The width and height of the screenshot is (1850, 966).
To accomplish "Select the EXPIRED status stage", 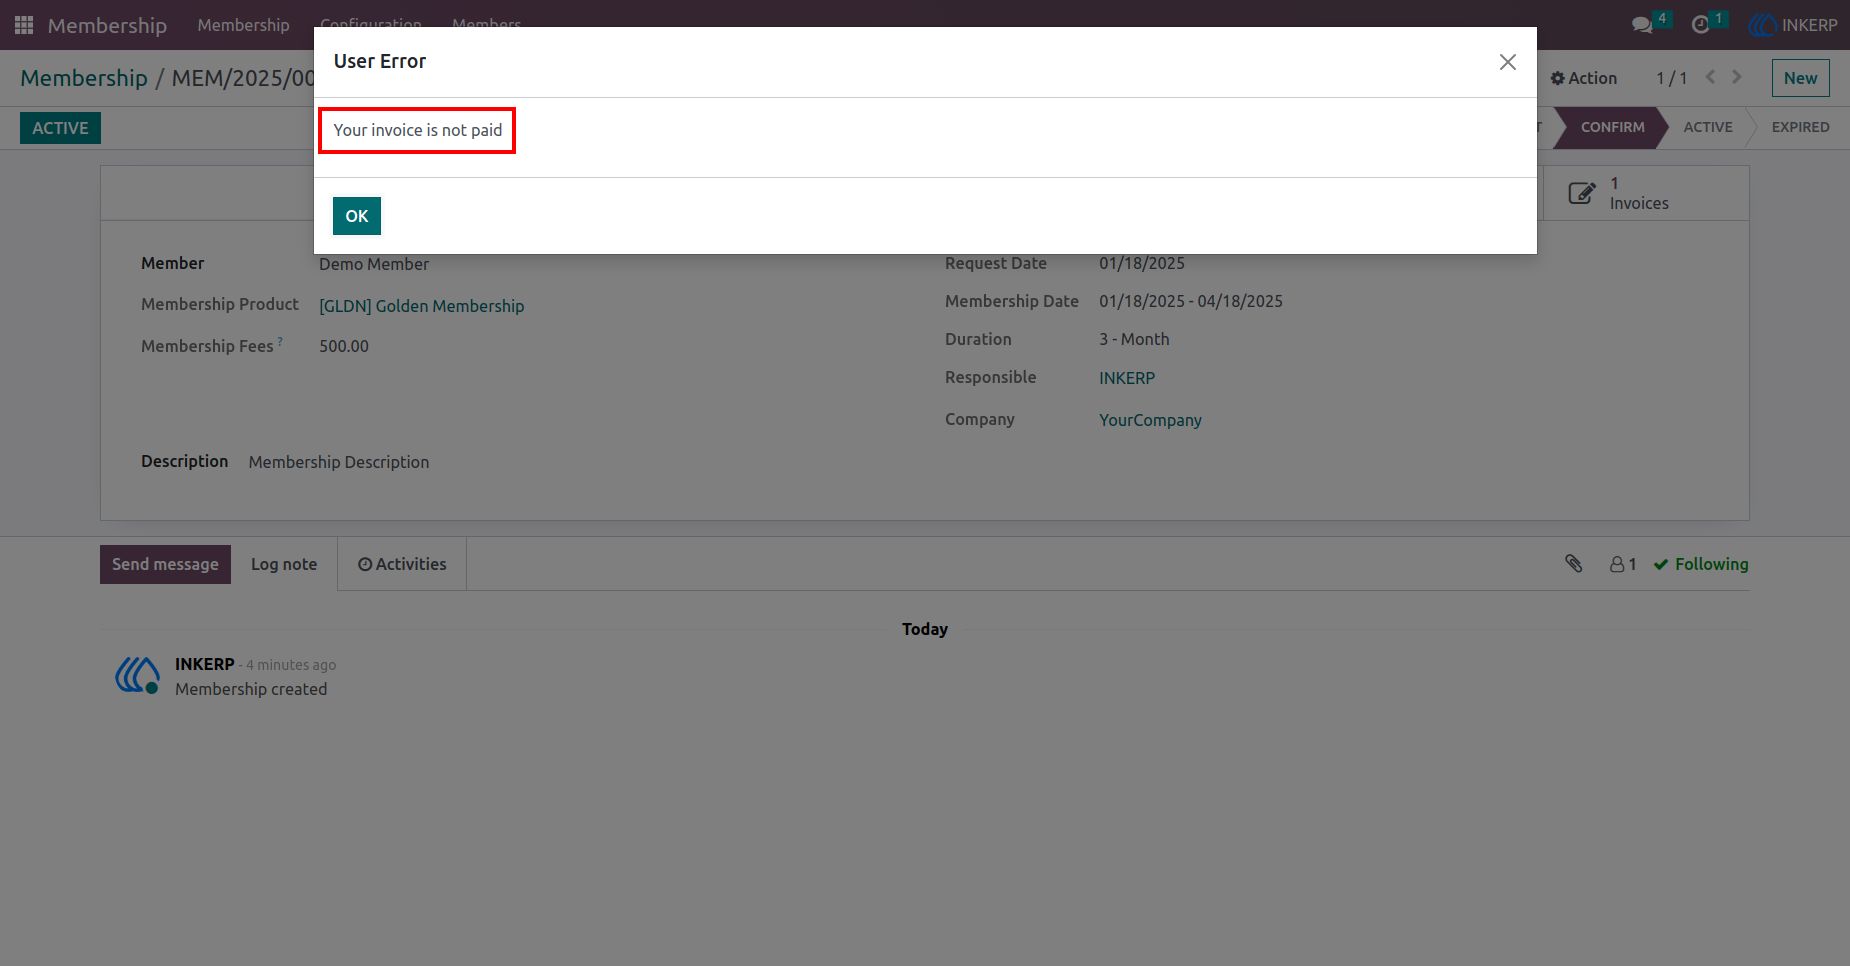I will coord(1800,127).
